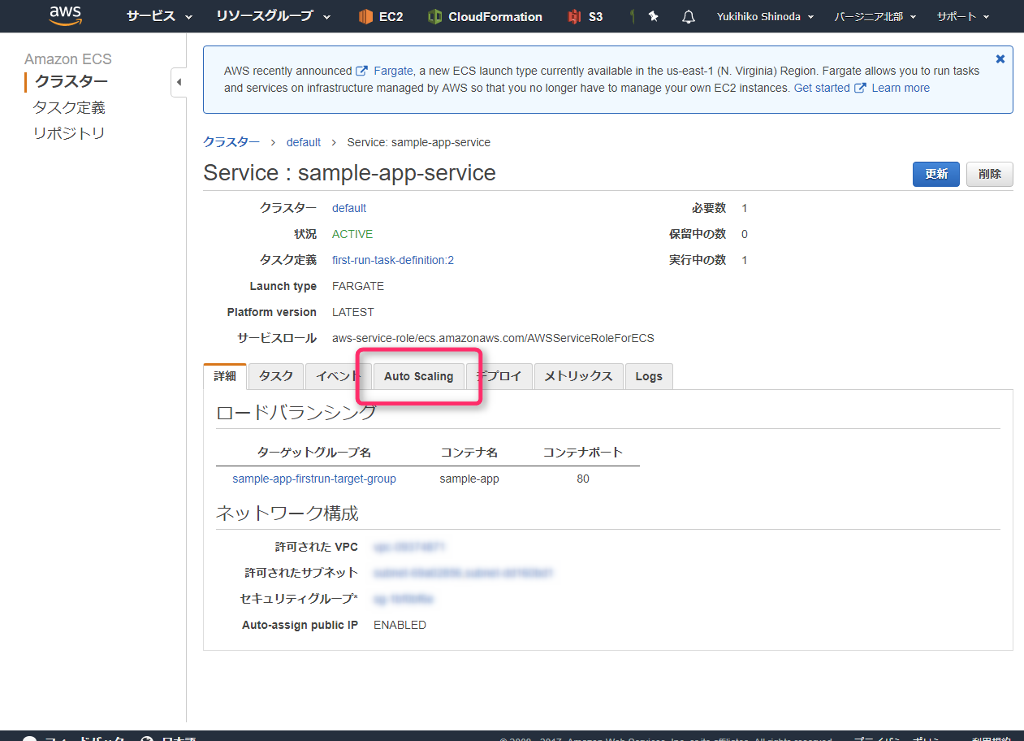Viewport: 1024px width, 741px height.
Task: Click the ロードバランシング section heading
Action: click(296, 413)
